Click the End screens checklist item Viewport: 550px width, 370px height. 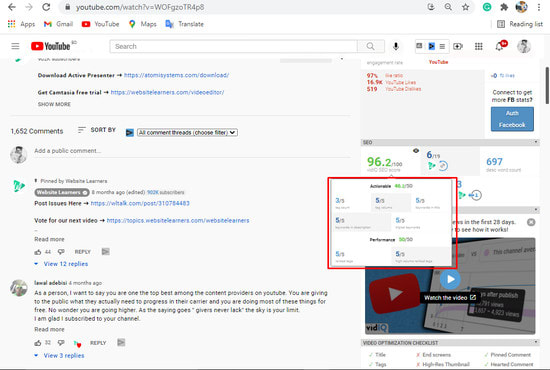point(433,355)
